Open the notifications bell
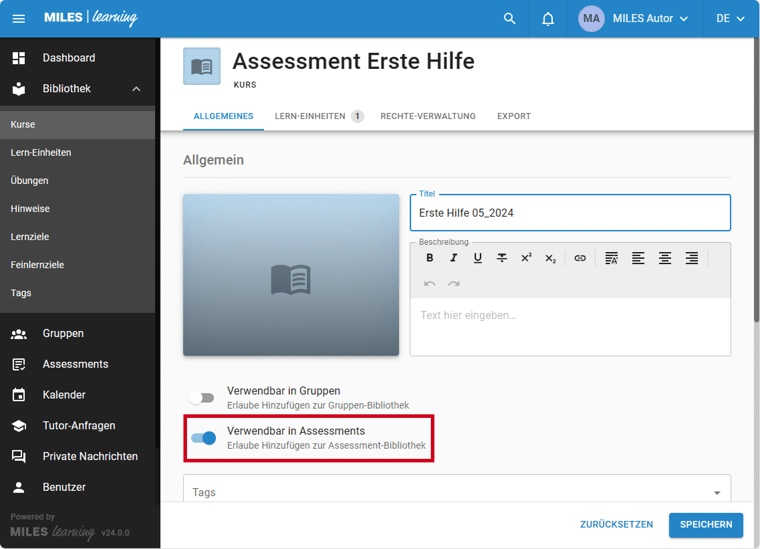The width and height of the screenshot is (760, 549). point(548,19)
